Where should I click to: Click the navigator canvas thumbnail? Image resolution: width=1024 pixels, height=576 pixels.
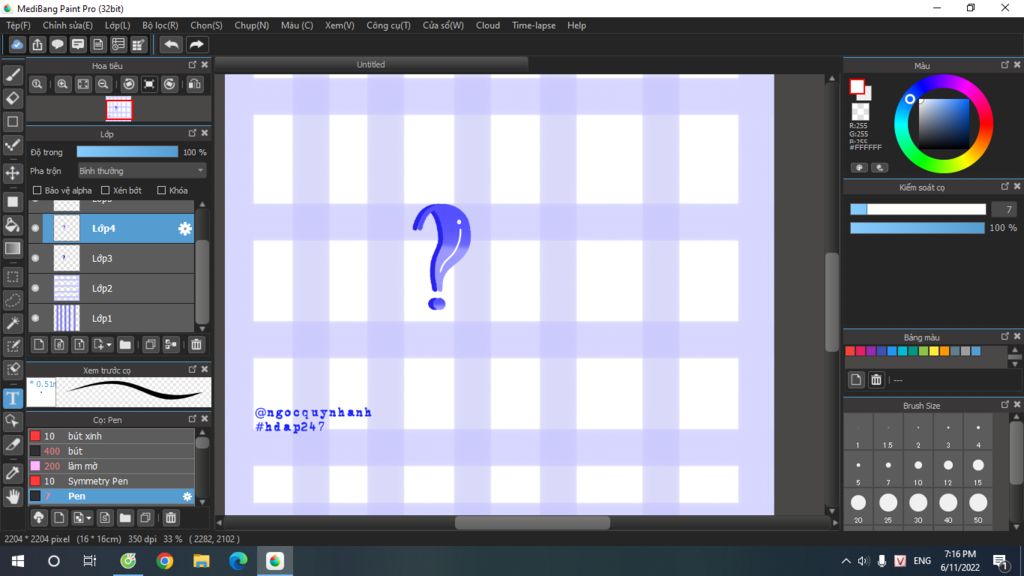point(119,109)
